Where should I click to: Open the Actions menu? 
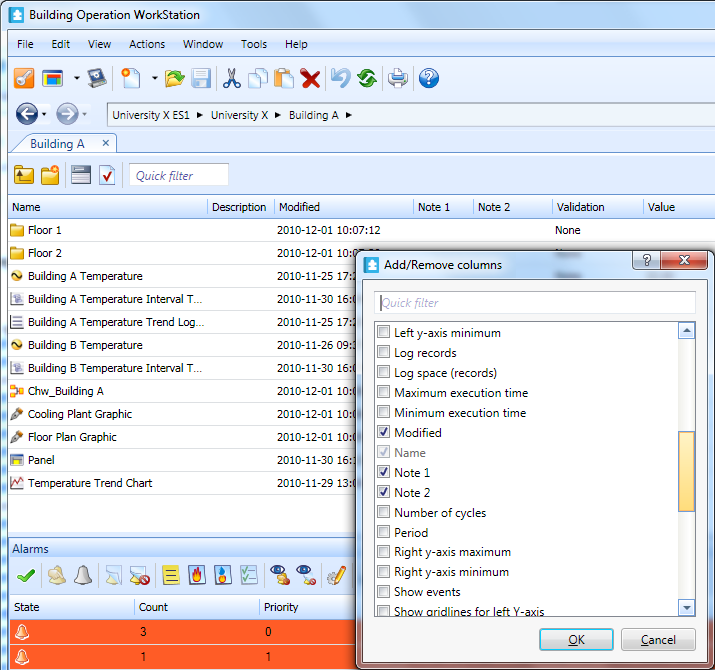point(147,44)
